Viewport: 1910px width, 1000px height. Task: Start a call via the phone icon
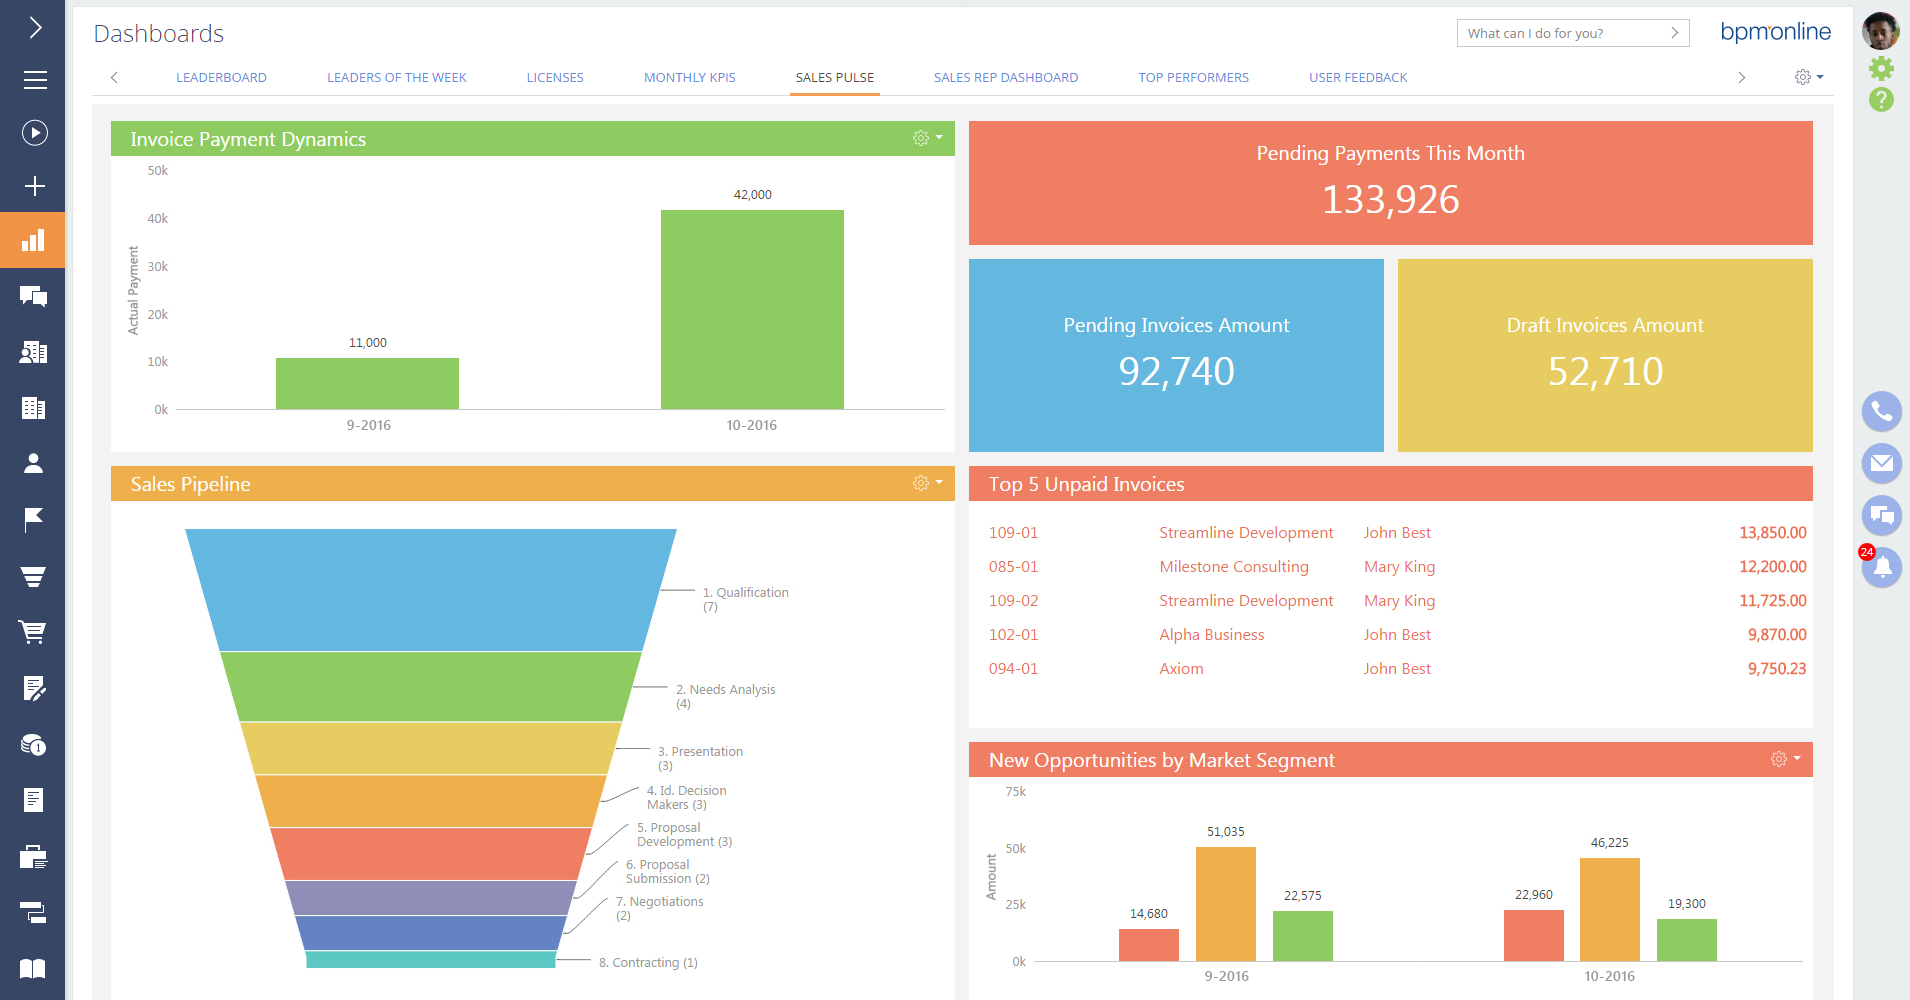coord(1881,411)
